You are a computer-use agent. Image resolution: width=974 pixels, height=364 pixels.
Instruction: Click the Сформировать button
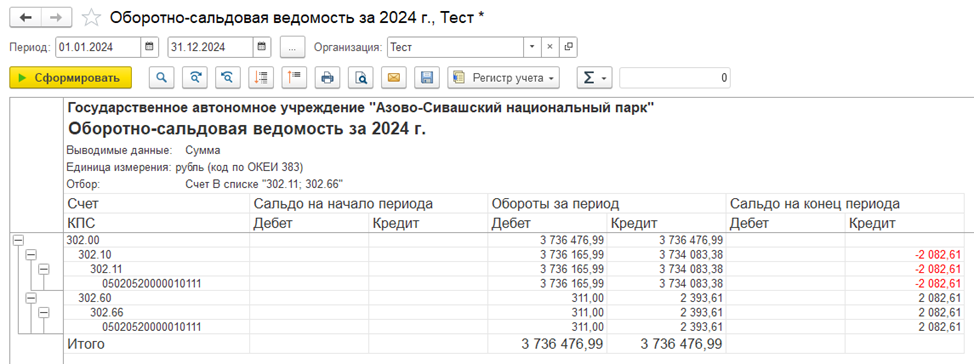71,78
